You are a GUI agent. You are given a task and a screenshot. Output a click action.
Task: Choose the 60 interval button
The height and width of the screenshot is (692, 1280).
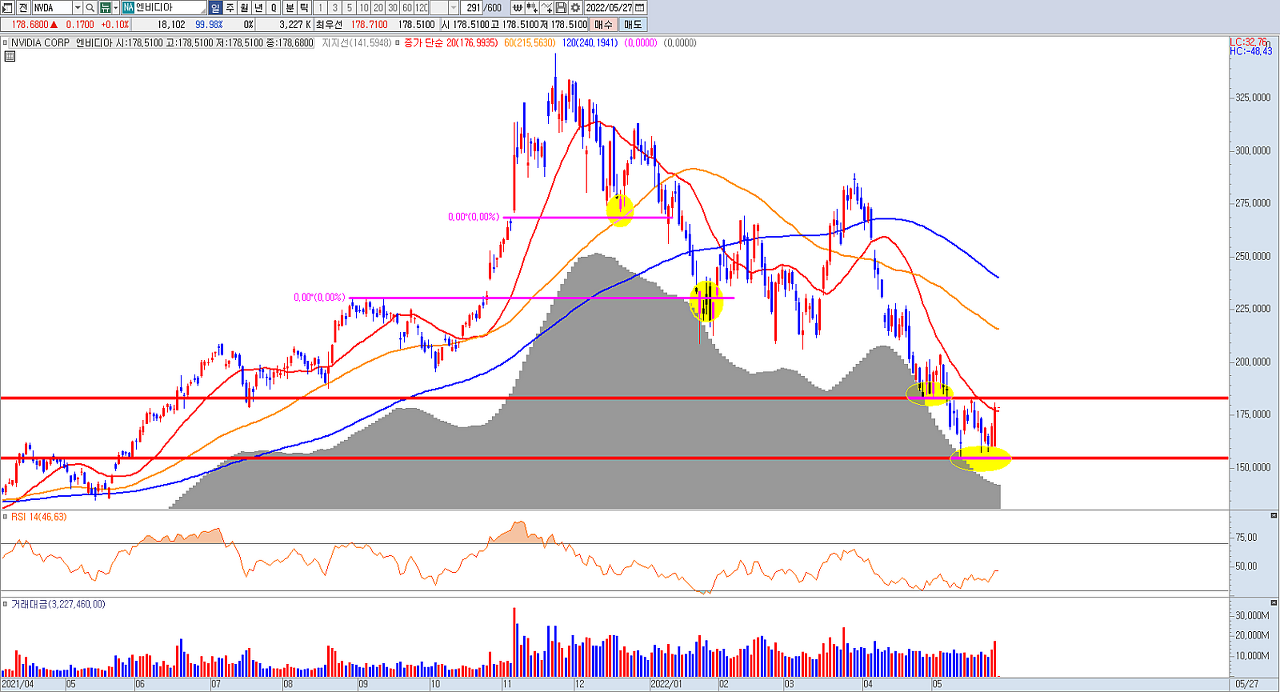407,7
